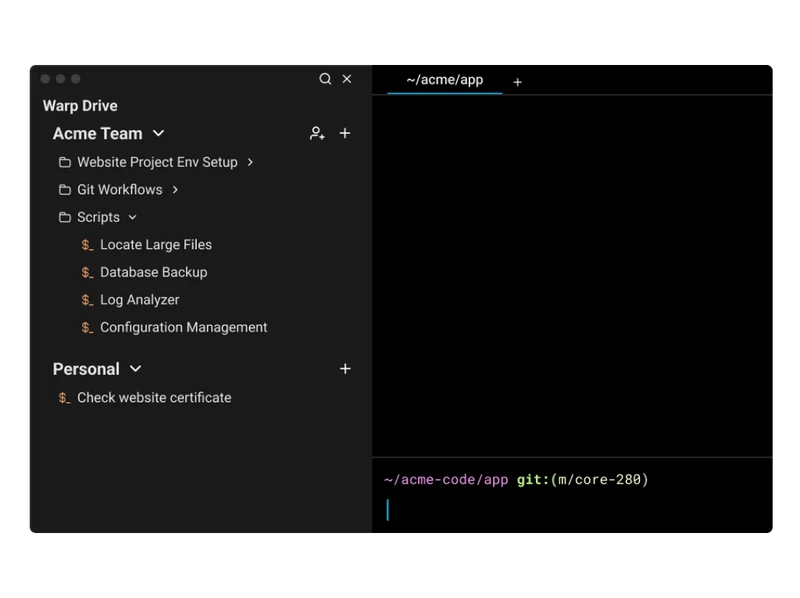The height and width of the screenshot is (598, 800).
Task: Click the Check website certificate workflow icon
Action: [x=64, y=398]
